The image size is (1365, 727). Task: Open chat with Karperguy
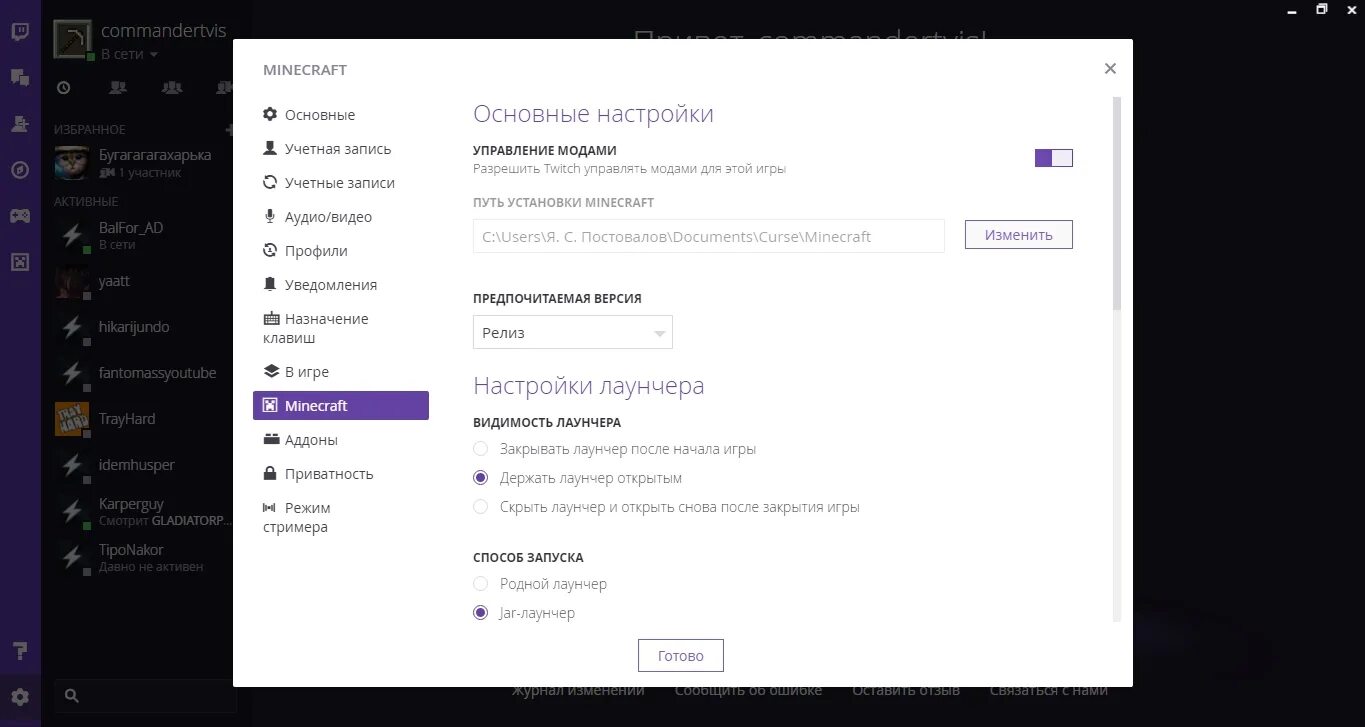point(145,512)
